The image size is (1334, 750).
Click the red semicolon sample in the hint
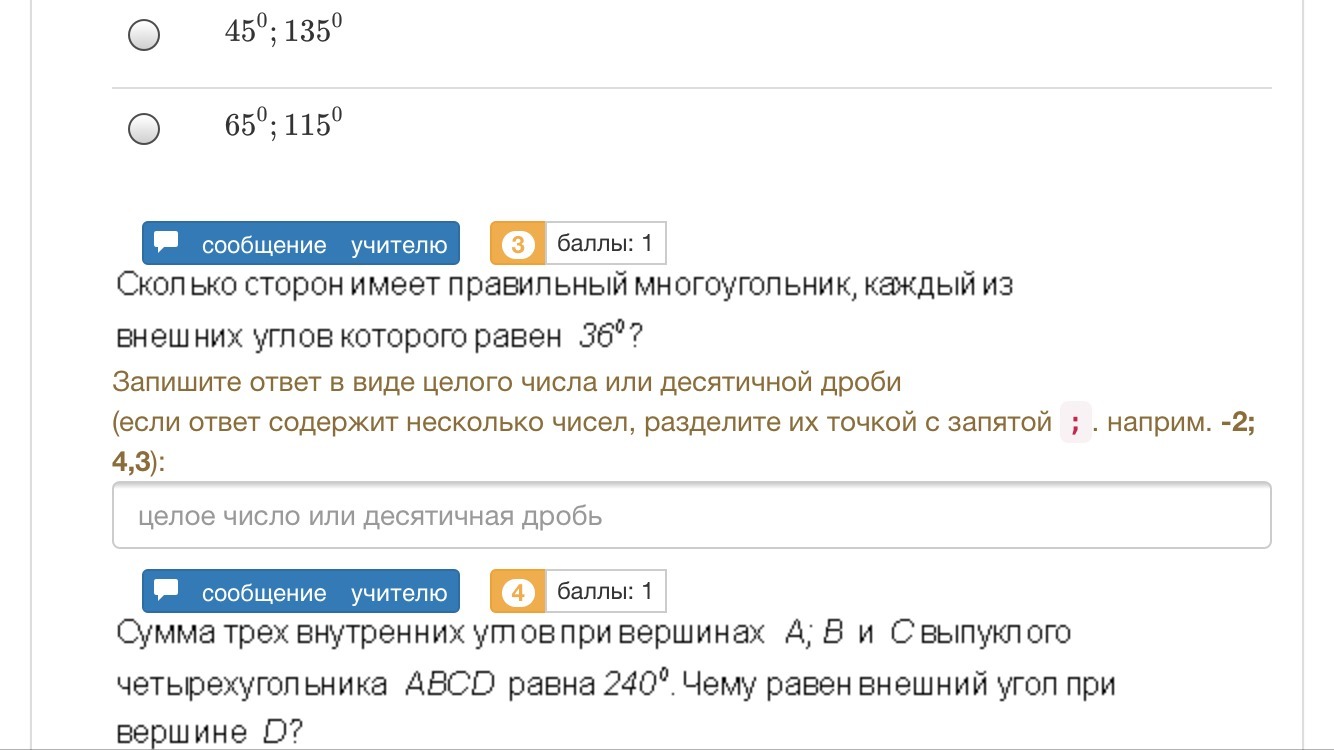(x=1074, y=424)
